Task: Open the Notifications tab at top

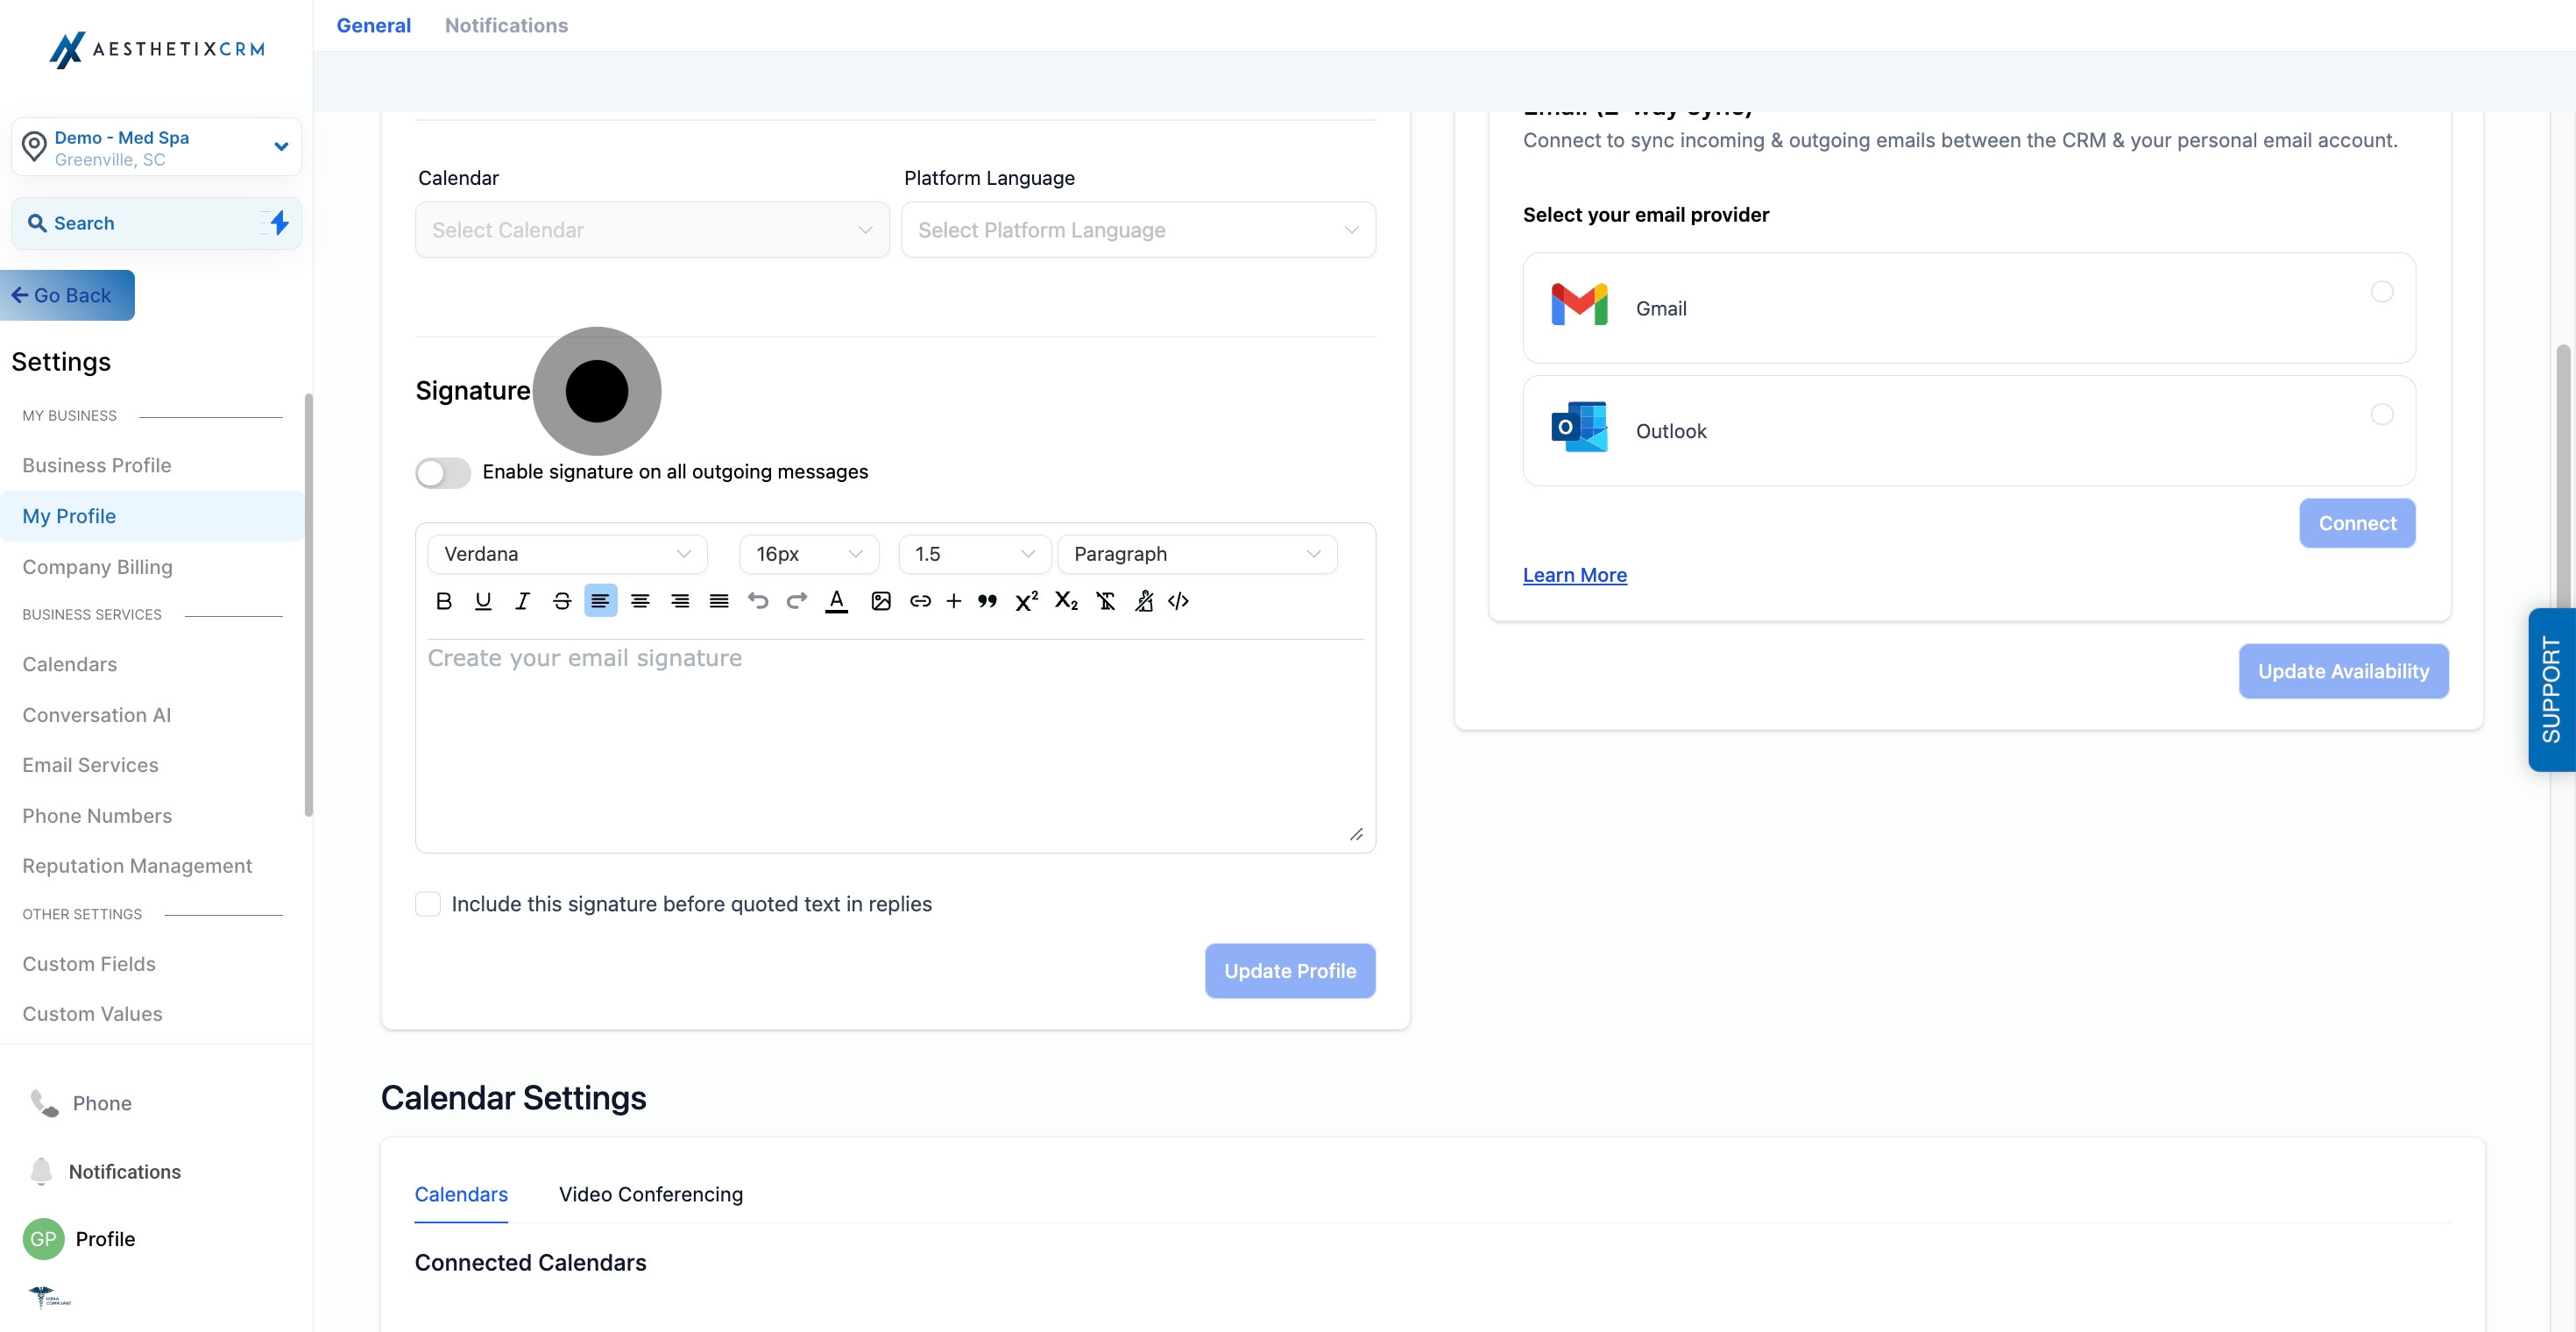Action: [506, 25]
